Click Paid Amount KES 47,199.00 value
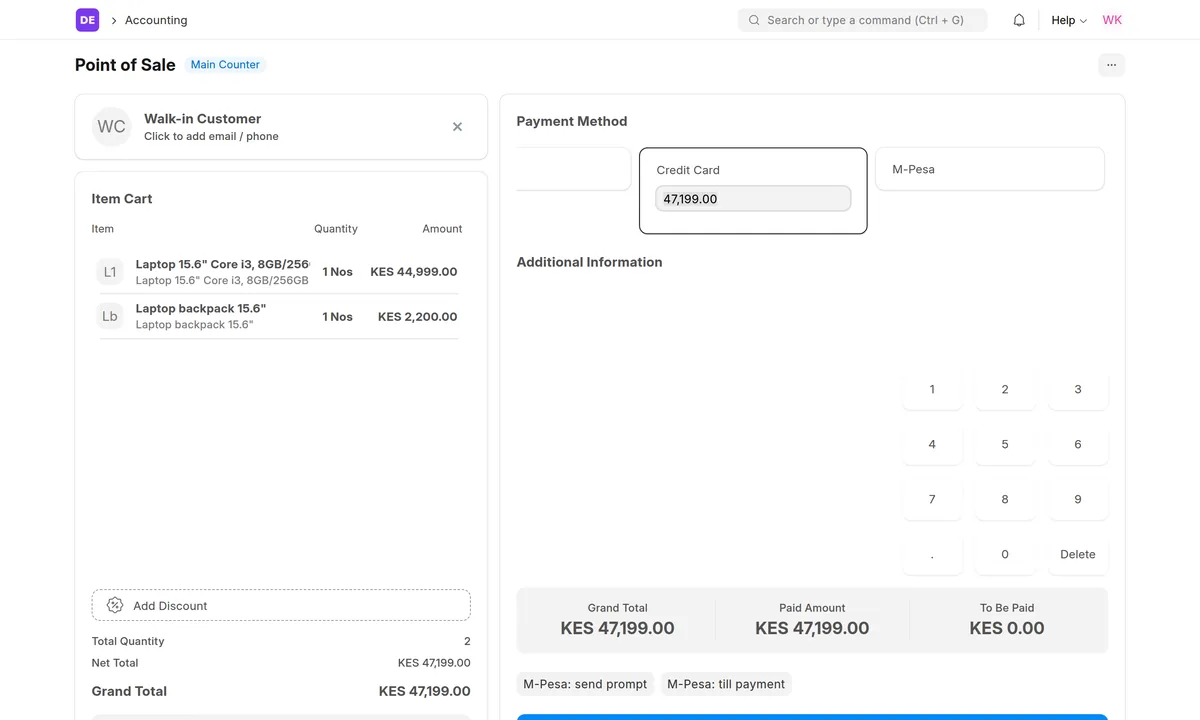Image resolution: width=1200 pixels, height=720 pixels. [x=812, y=629]
